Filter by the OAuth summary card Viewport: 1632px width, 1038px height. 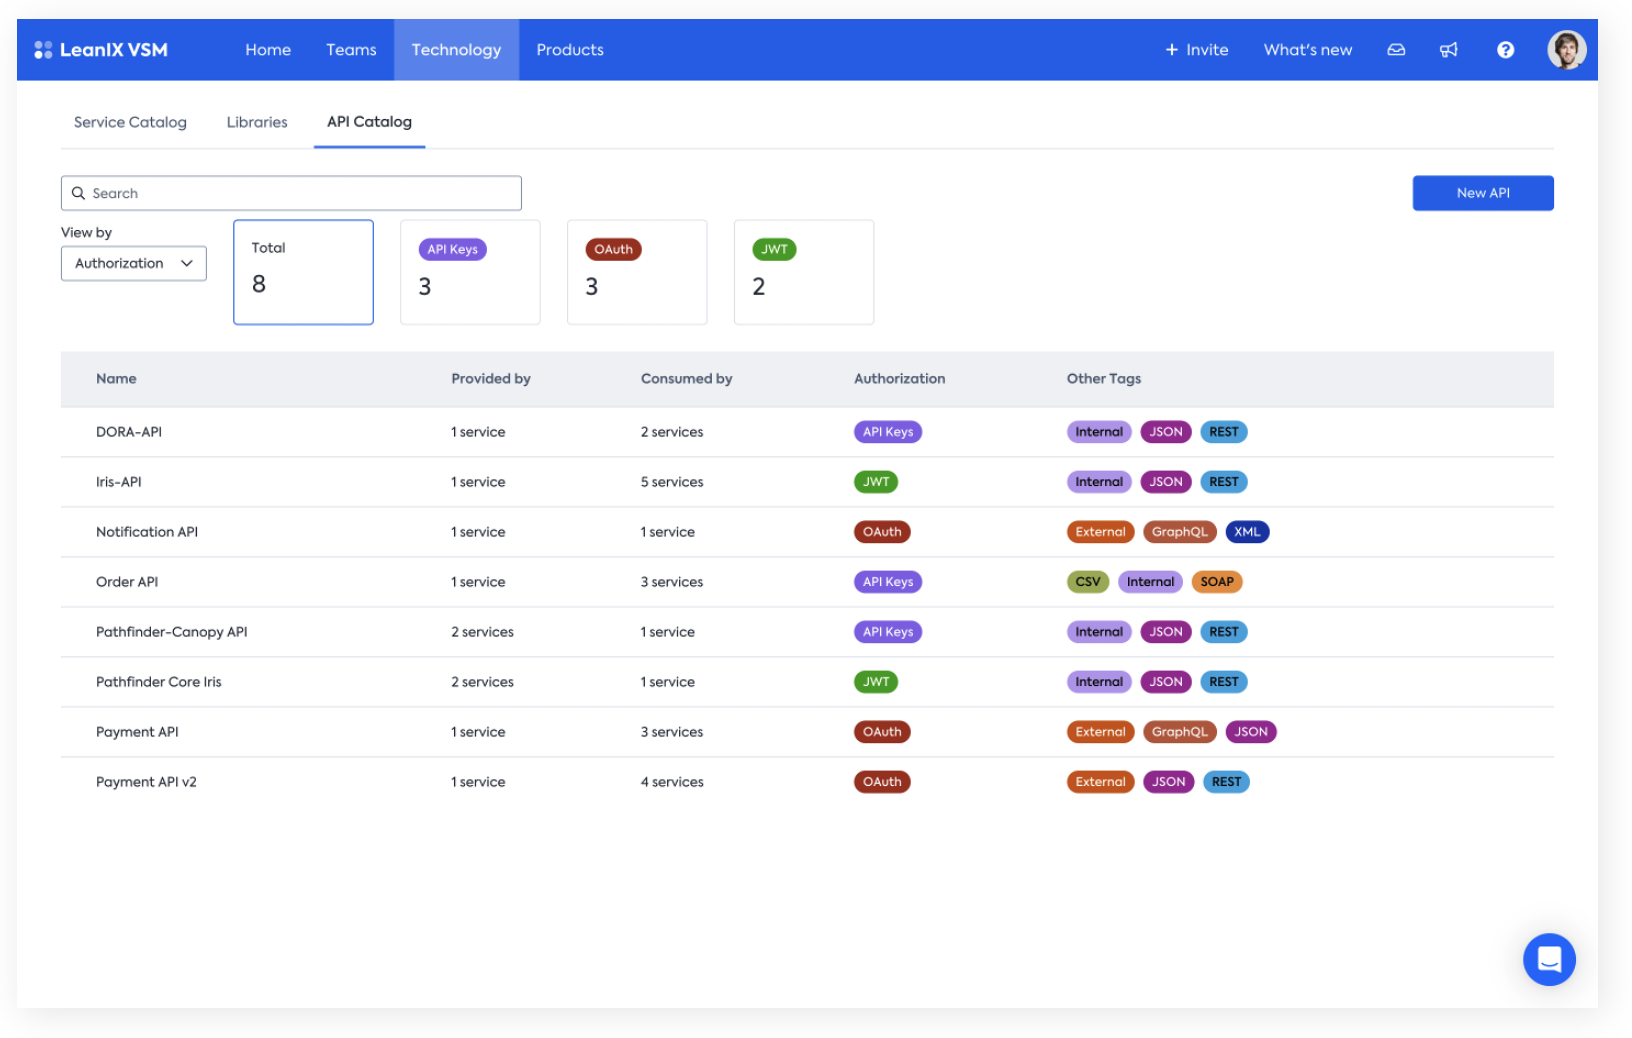point(637,272)
